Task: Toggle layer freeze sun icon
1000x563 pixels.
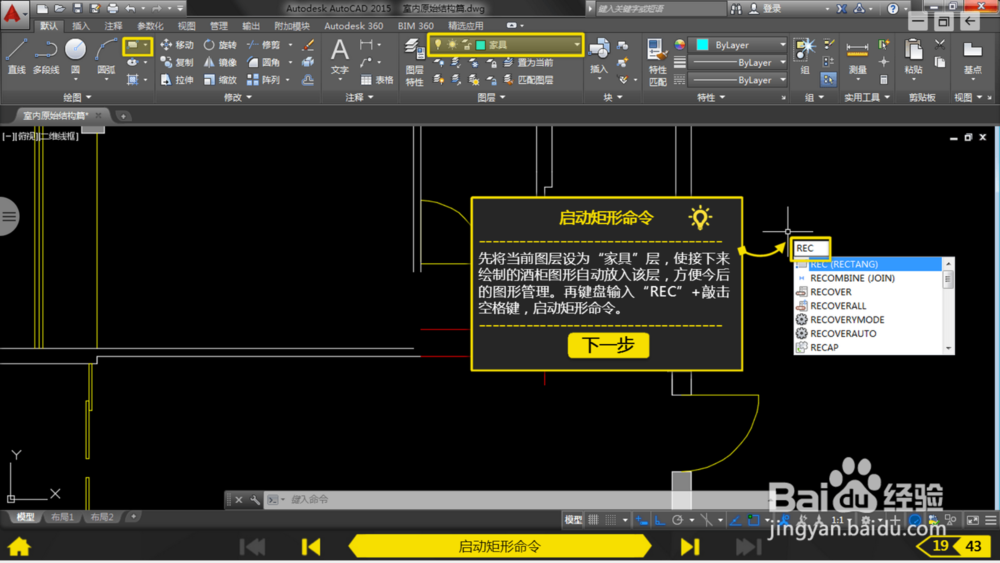Action: click(x=452, y=45)
